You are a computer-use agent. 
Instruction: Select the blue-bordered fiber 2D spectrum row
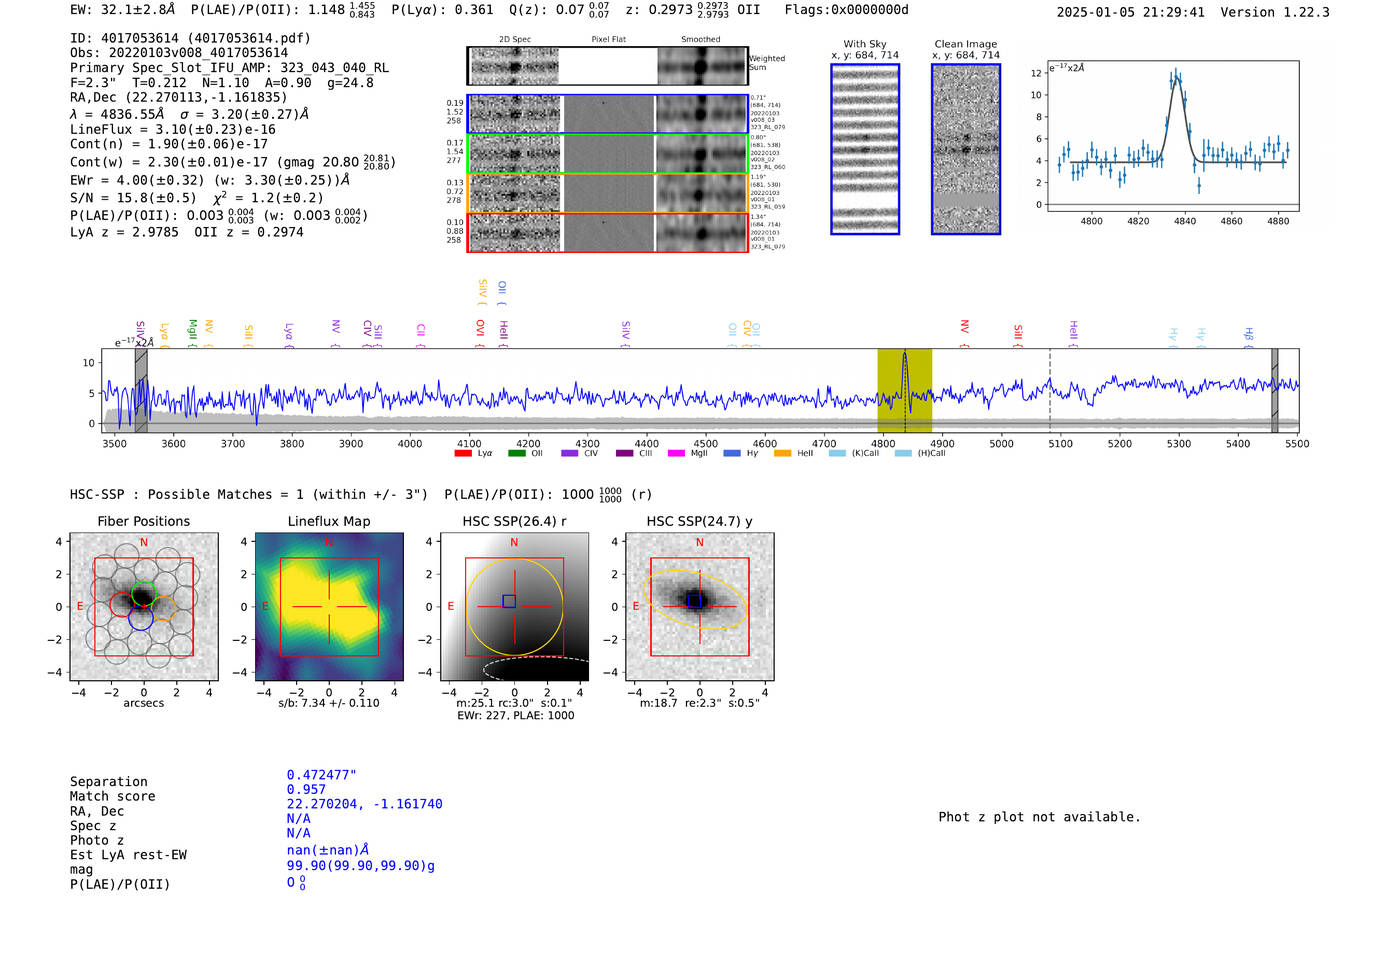pyautogui.click(x=607, y=114)
